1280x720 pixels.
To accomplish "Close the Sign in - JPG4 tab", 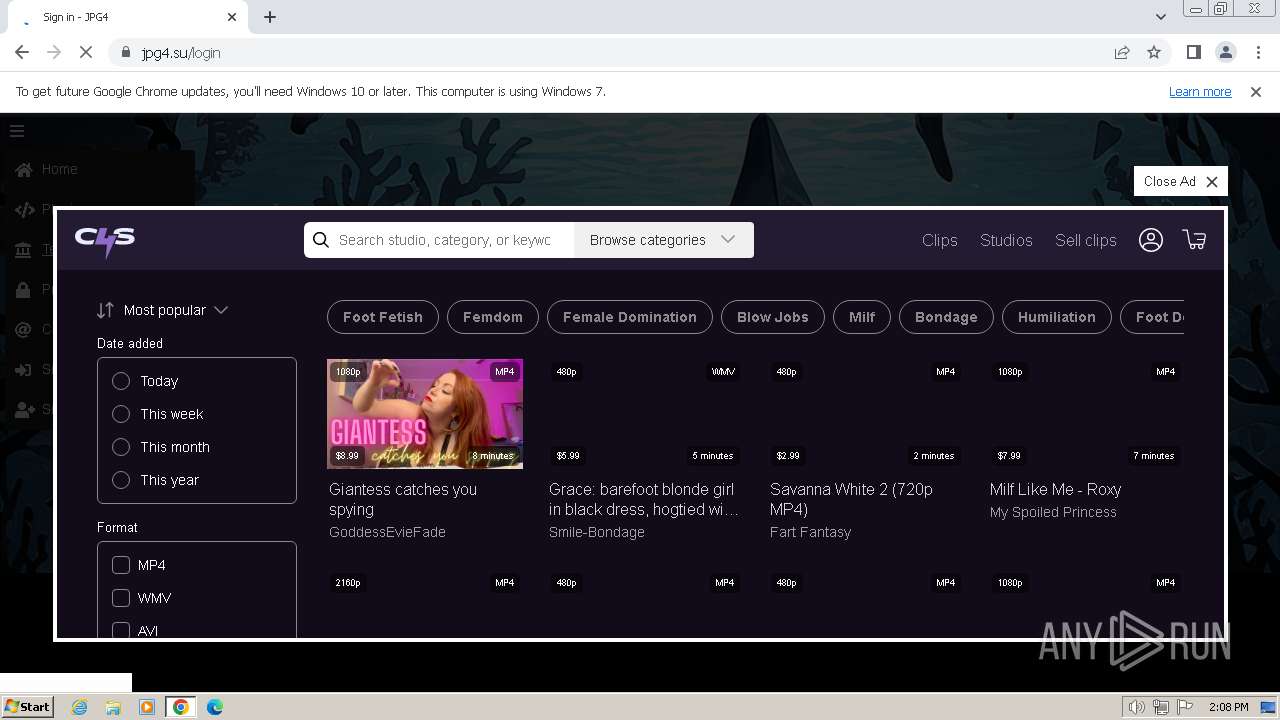I will (x=232, y=17).
